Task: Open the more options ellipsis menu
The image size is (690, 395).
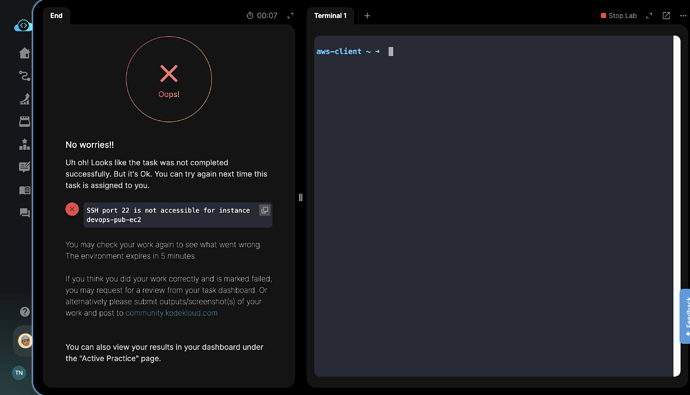Action: tap(683, 16)
